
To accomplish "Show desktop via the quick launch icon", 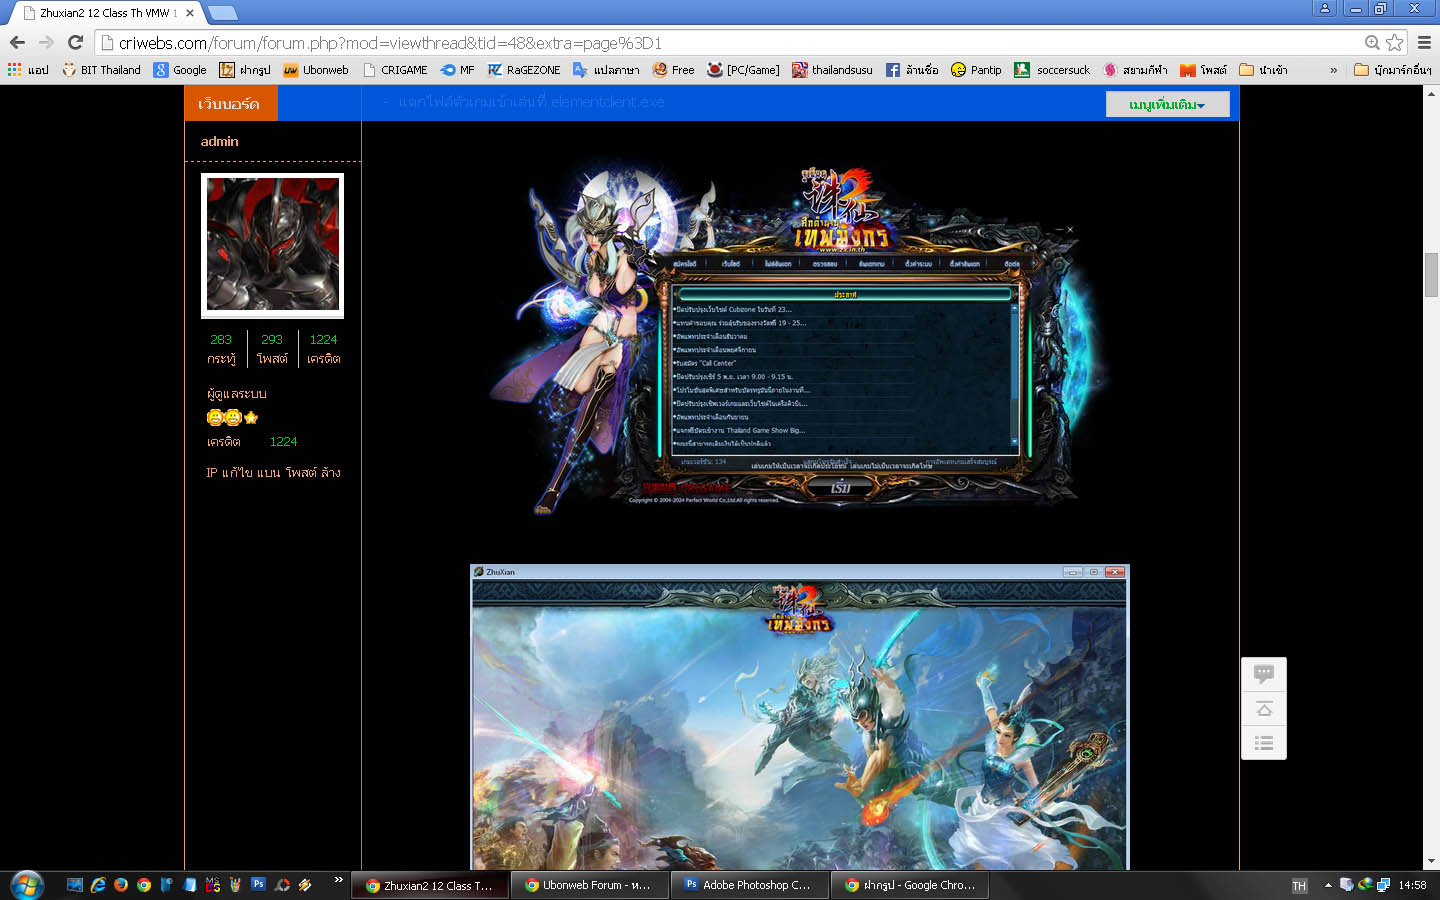I will tap(75, 885).
